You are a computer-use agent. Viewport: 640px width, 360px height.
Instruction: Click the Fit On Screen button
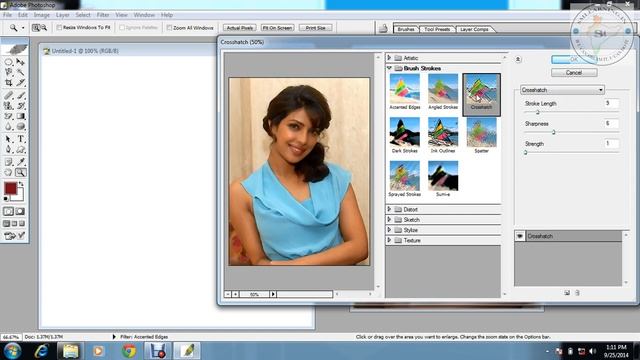277,28
